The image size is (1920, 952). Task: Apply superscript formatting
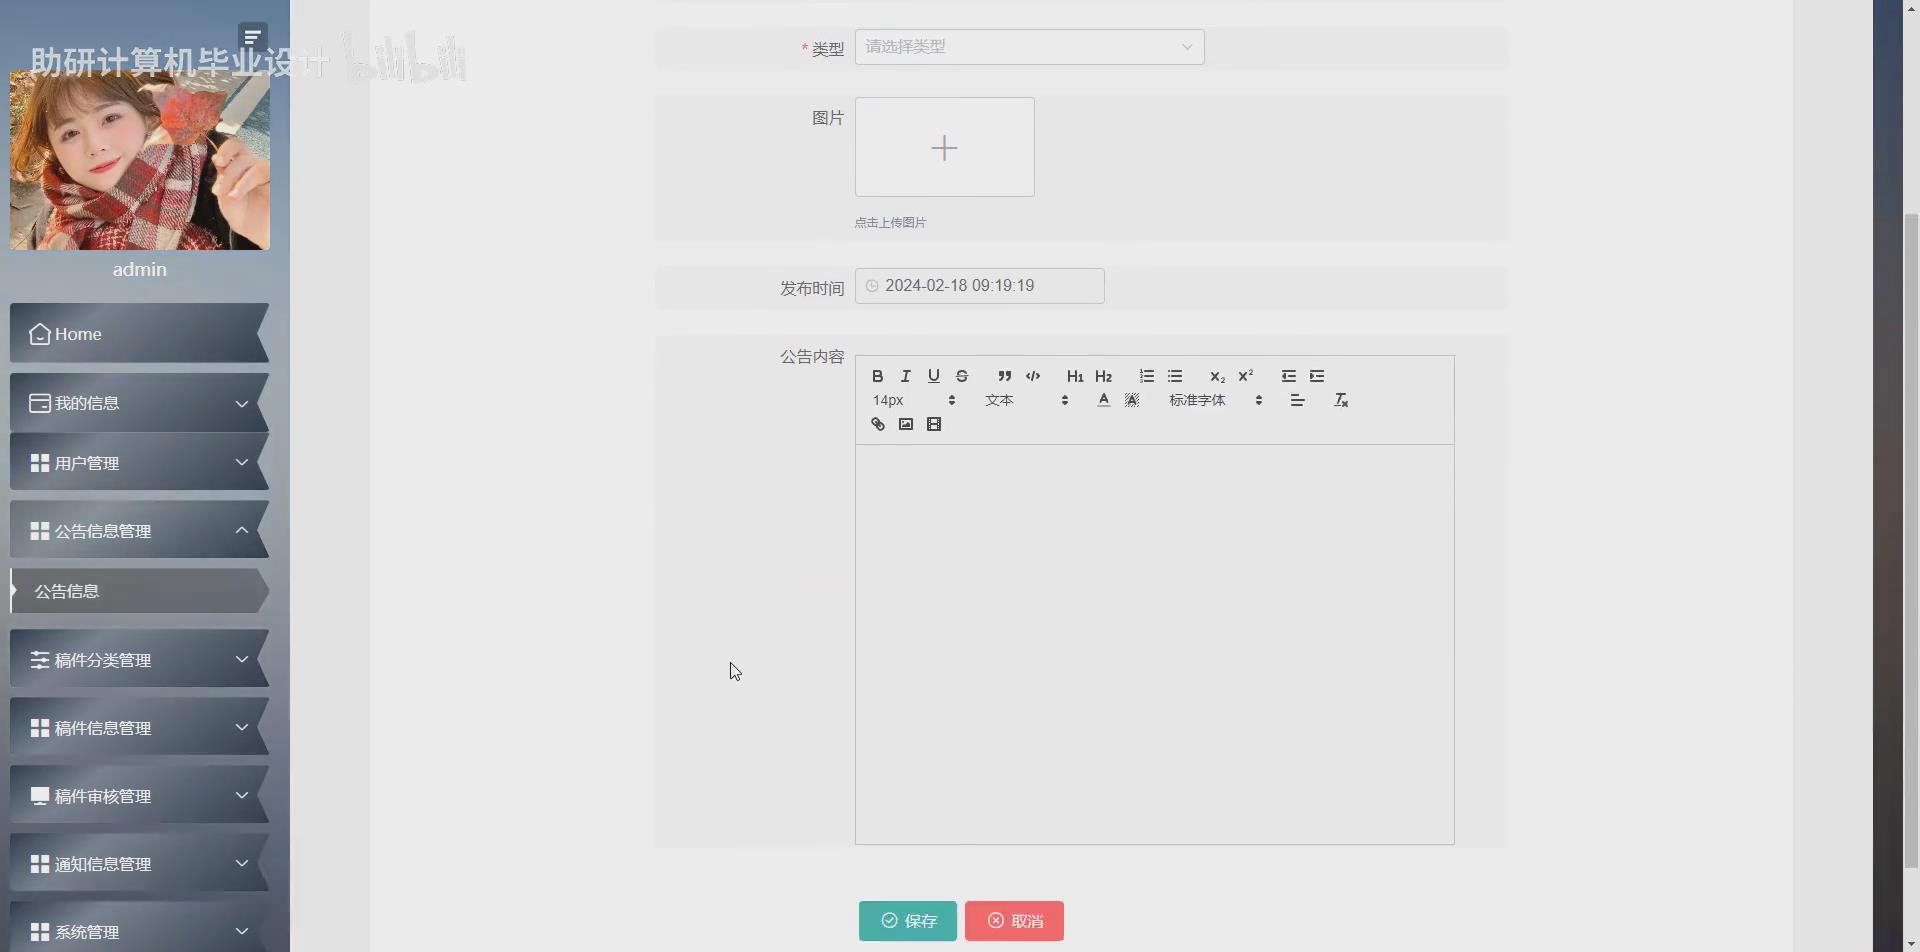pos(1246,376)
